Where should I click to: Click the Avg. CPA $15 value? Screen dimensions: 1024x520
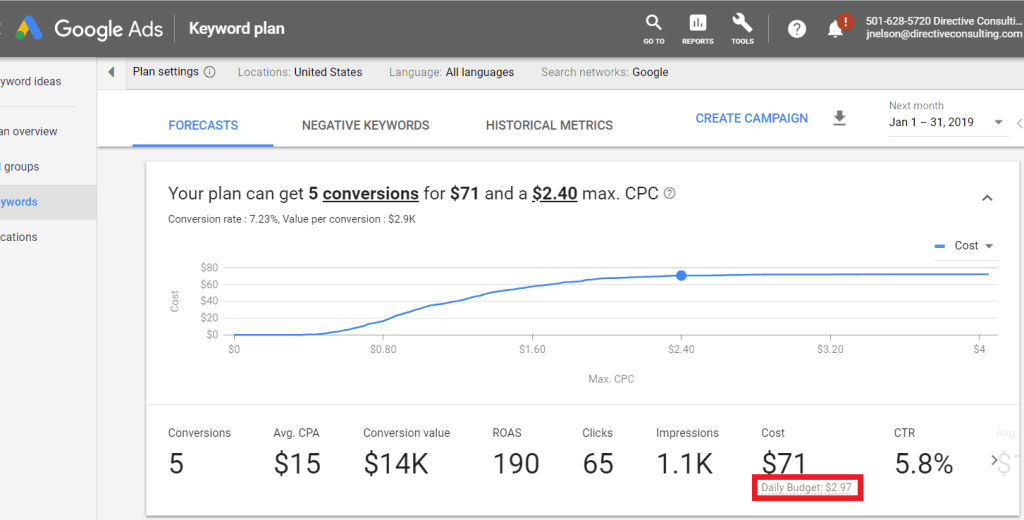point(297,464)
